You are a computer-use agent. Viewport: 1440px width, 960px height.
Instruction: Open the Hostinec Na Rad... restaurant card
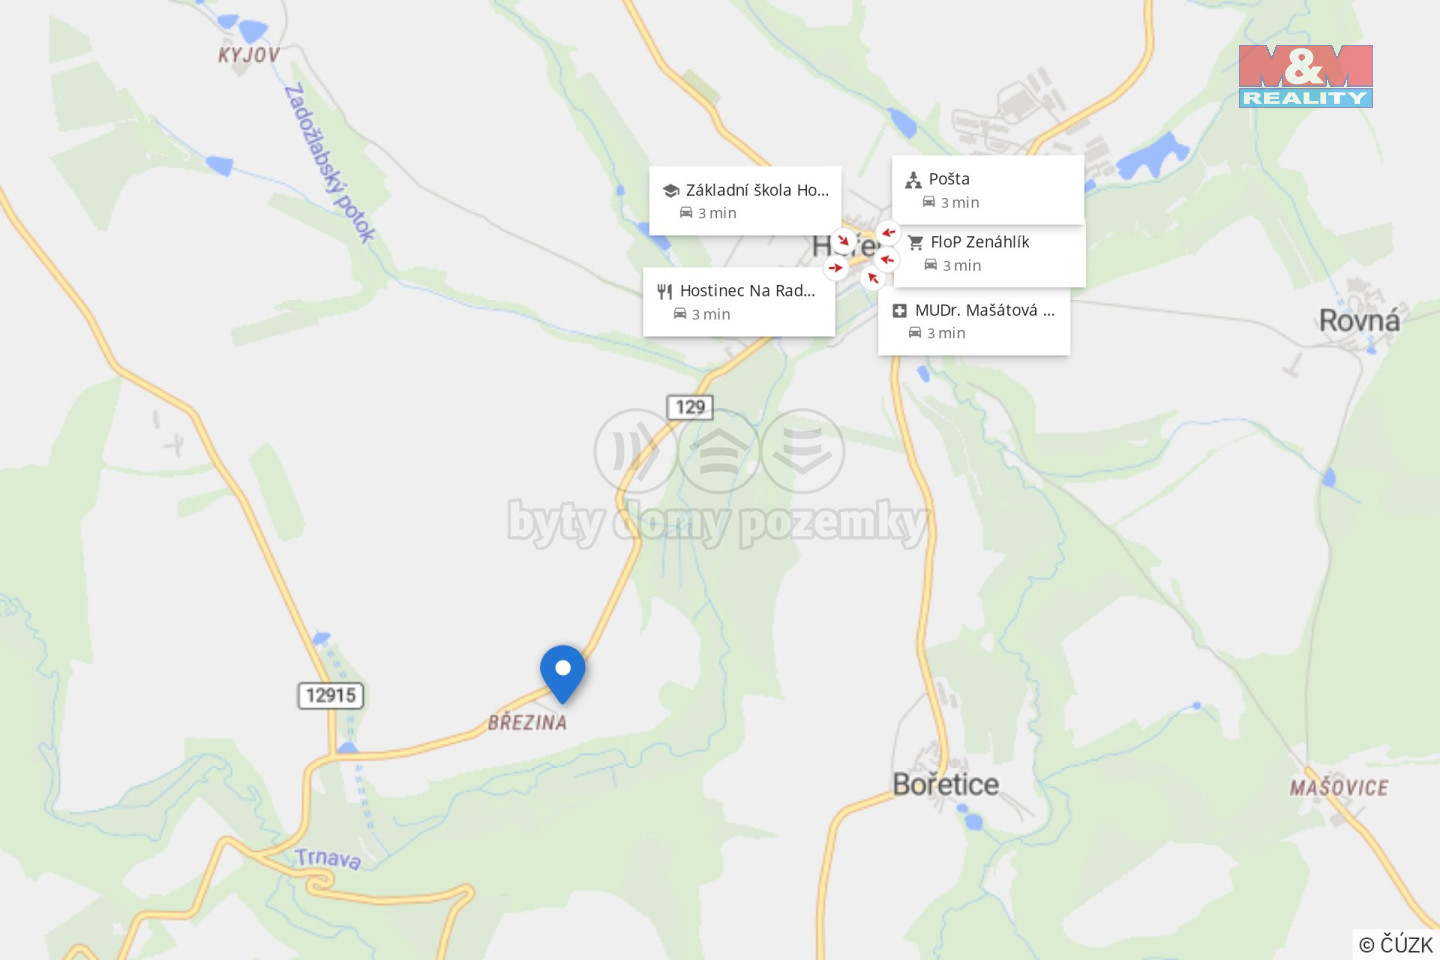click(739, 302)
